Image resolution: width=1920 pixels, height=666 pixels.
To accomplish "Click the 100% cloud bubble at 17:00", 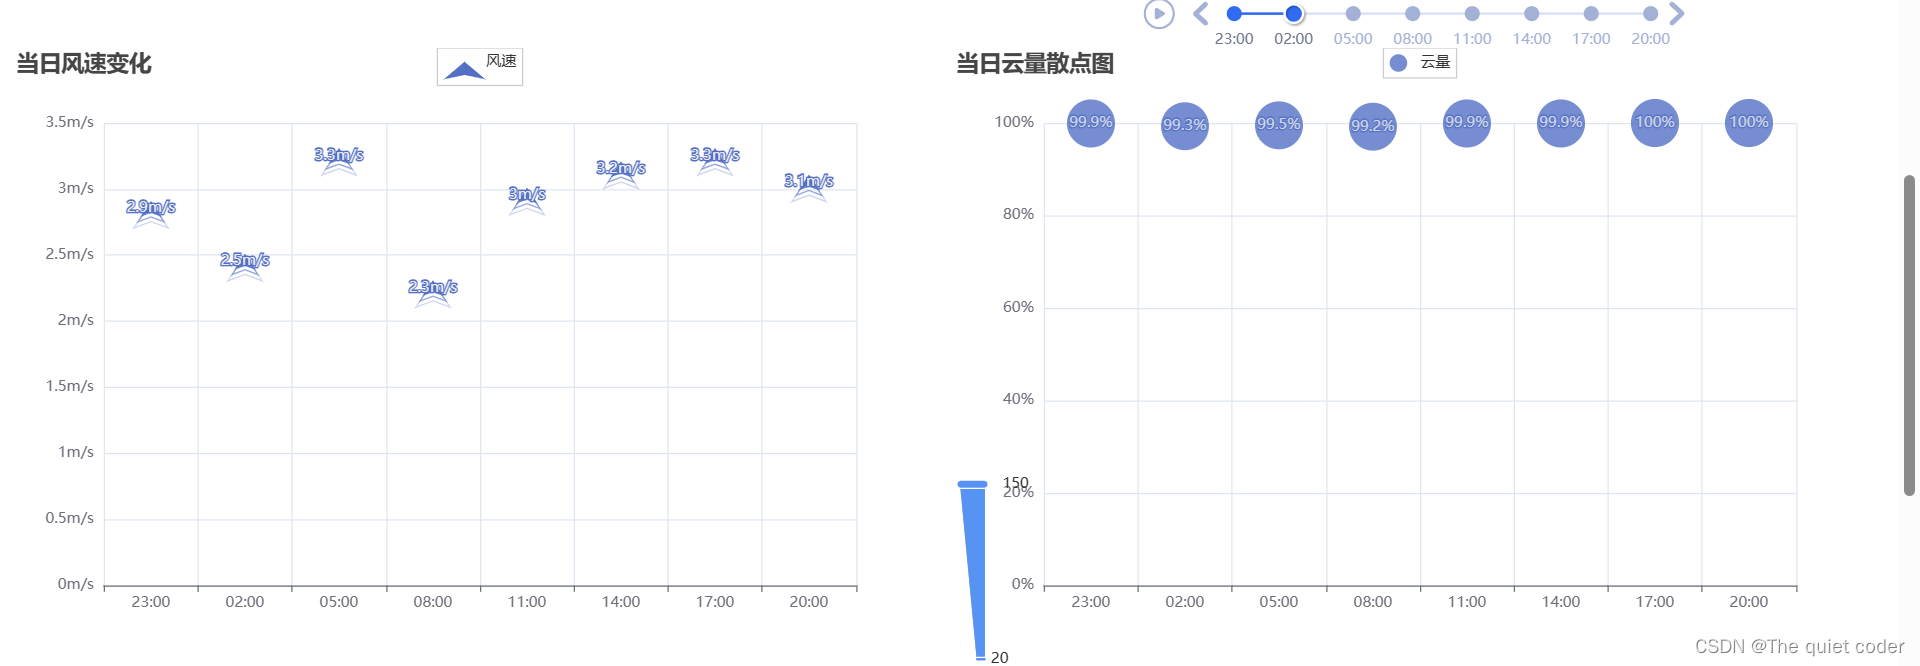I will (x=1655, y=123).
